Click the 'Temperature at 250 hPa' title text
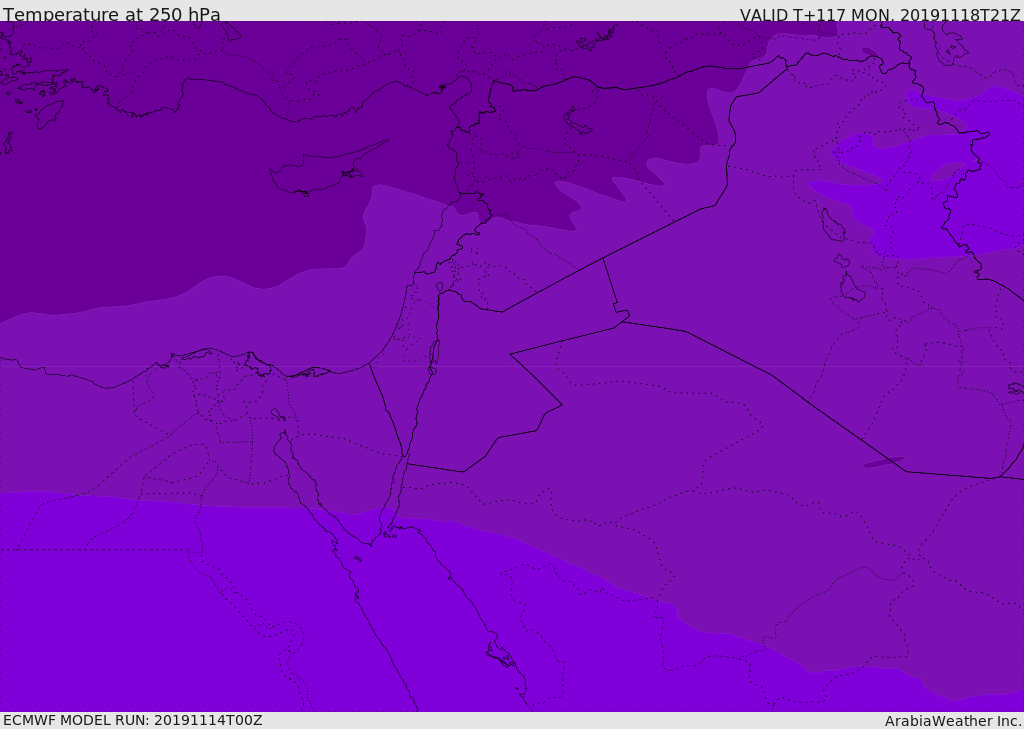The image size is (1024, 729). tap(112, 14)
